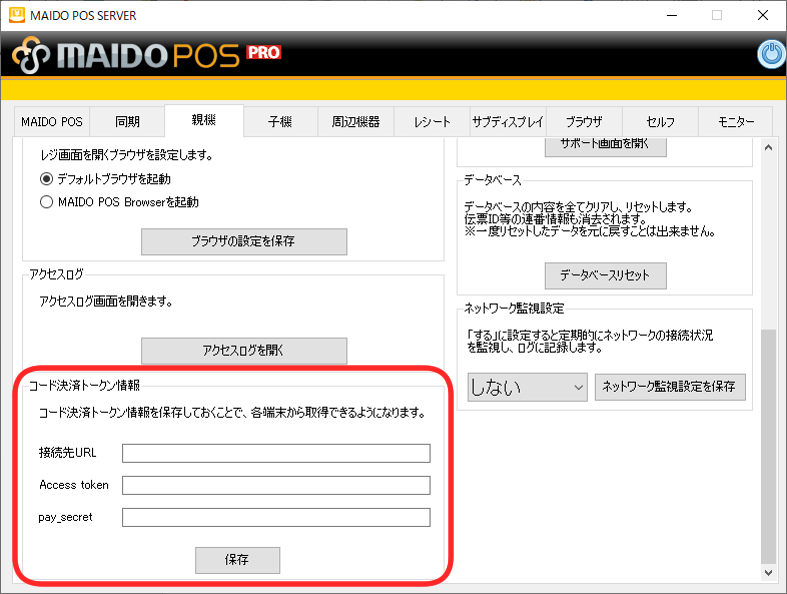This screenshot has height=594, width=787.
Task: Click アクセスログを開く button
Action: pyautogui.click(x=244, y=350)
